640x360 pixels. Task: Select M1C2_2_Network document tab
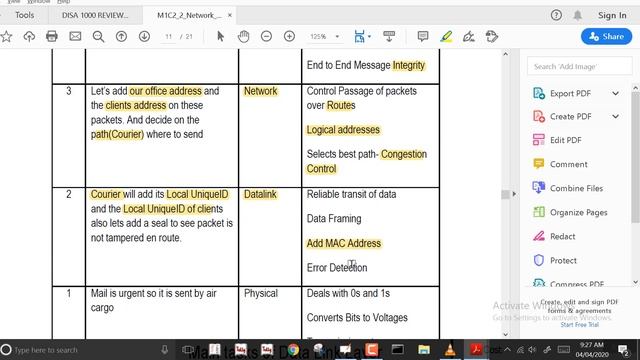pyautogui.click(x=189, y=16)
